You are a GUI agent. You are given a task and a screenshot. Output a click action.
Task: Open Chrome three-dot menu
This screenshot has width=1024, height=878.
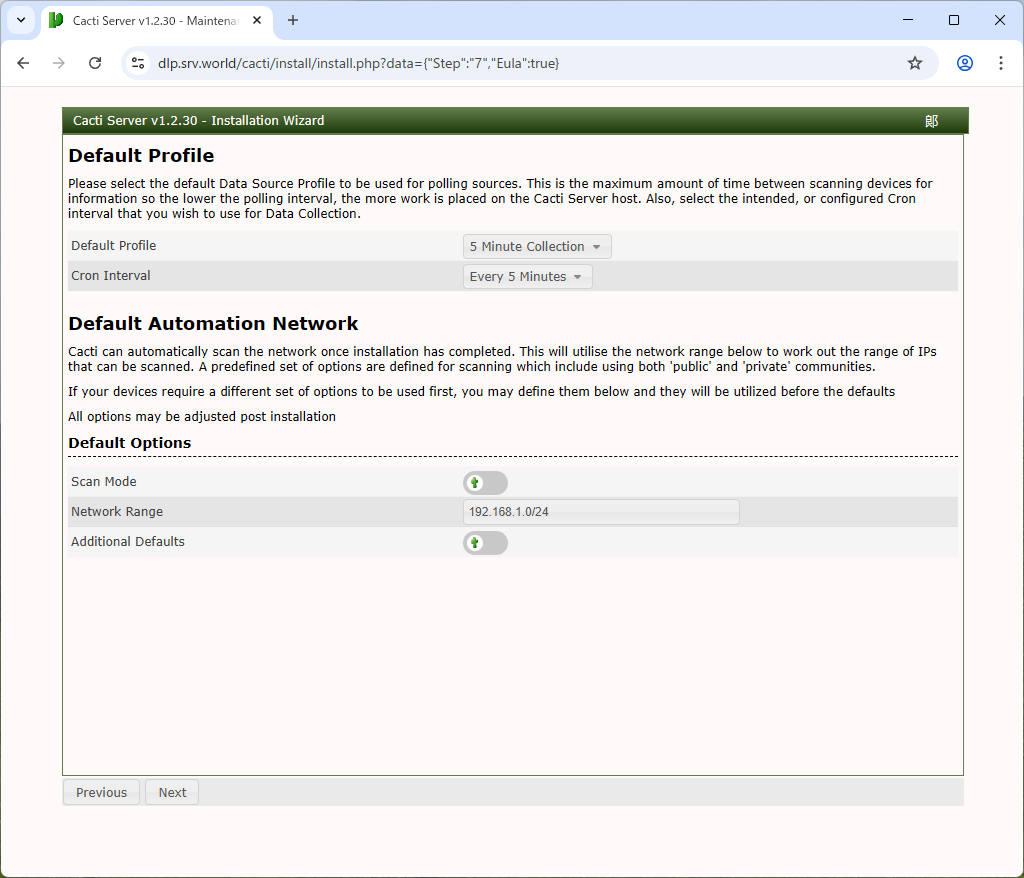(x=1000, y=63)
